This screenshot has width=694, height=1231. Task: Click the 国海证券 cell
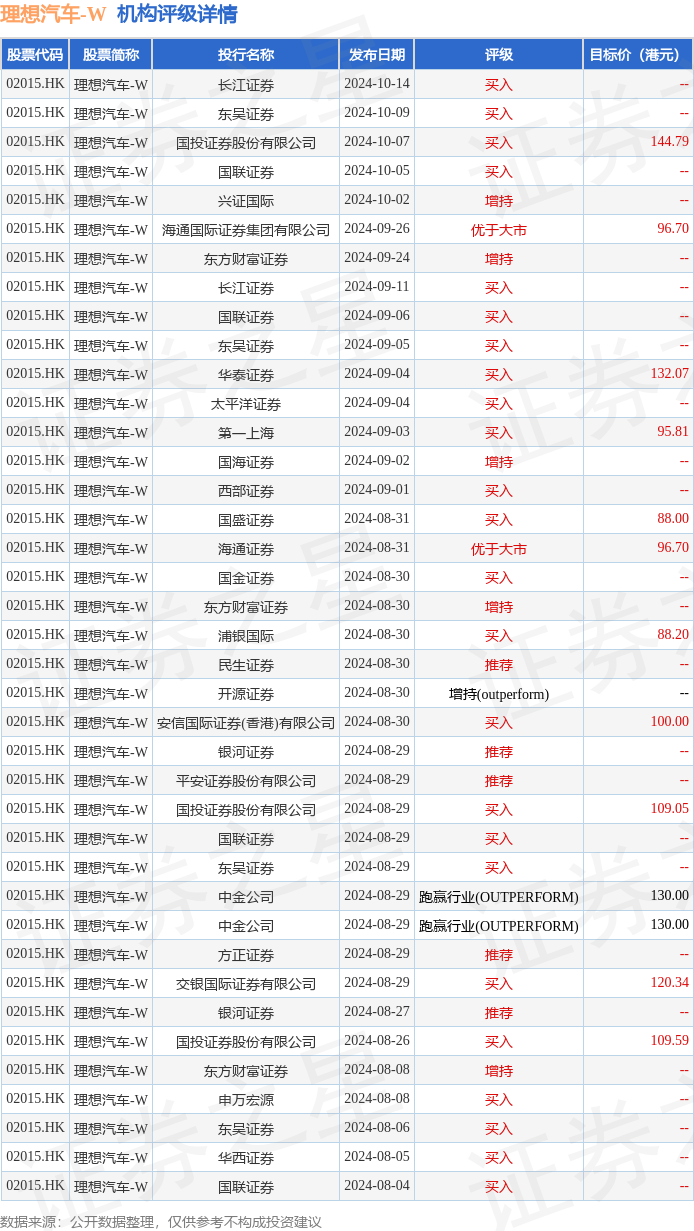246,461
